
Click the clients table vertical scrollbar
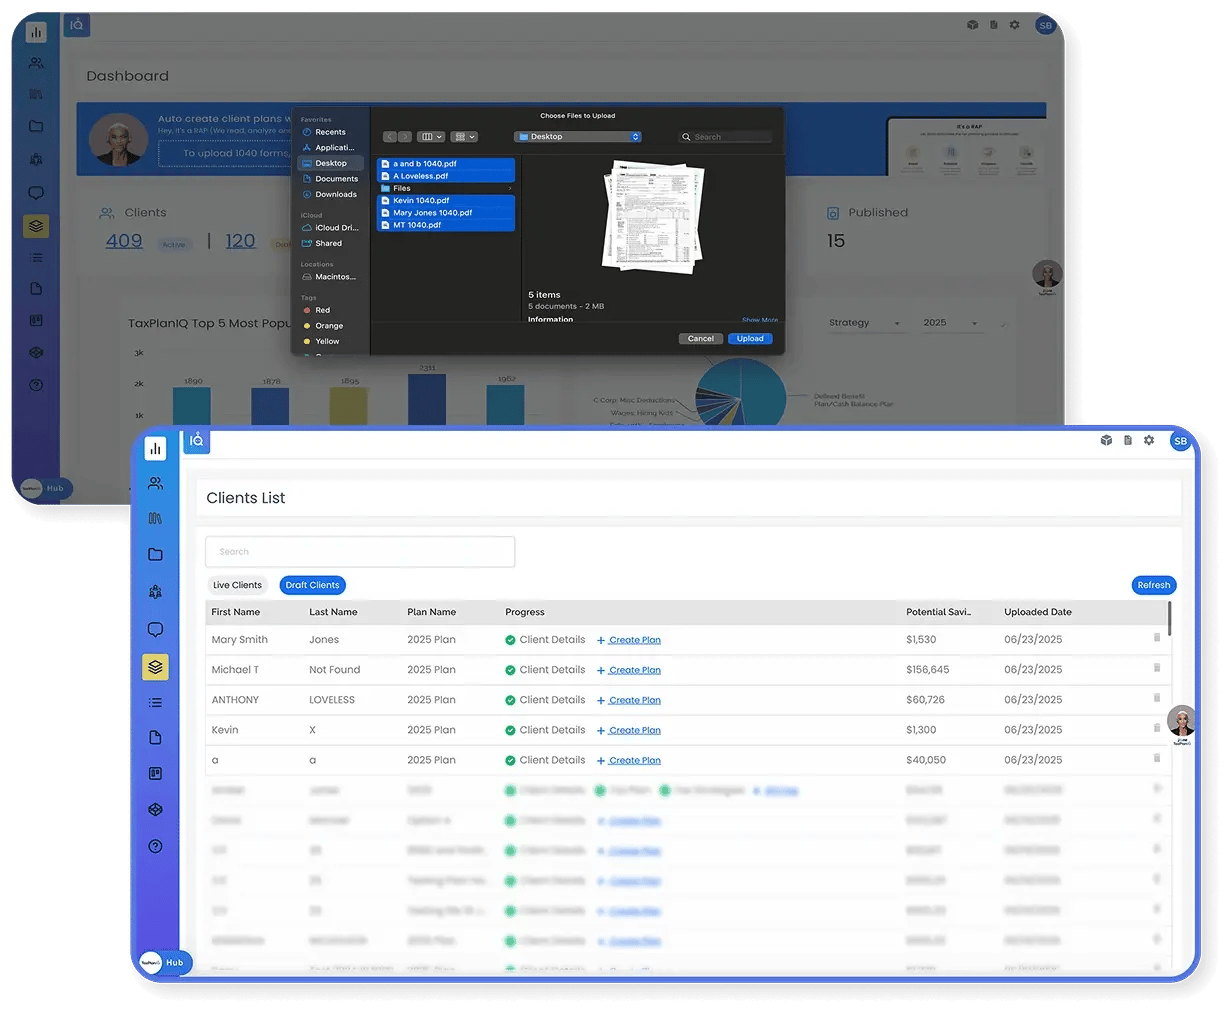[x=1169, y=619]
